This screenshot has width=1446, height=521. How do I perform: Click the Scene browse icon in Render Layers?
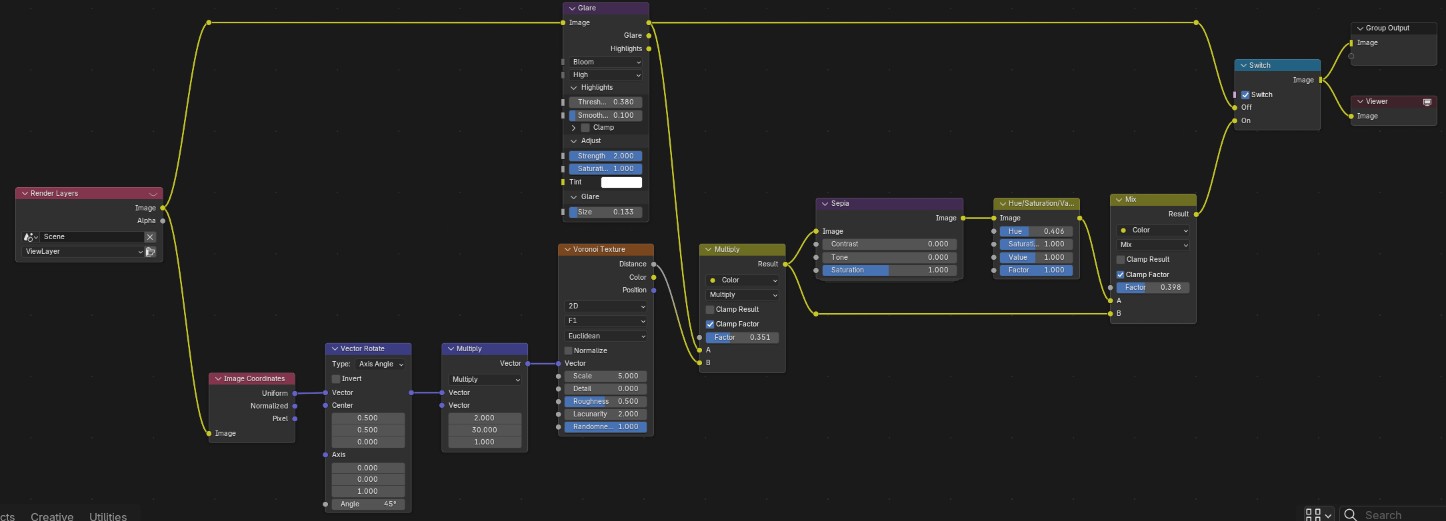[x=30, y=237]
